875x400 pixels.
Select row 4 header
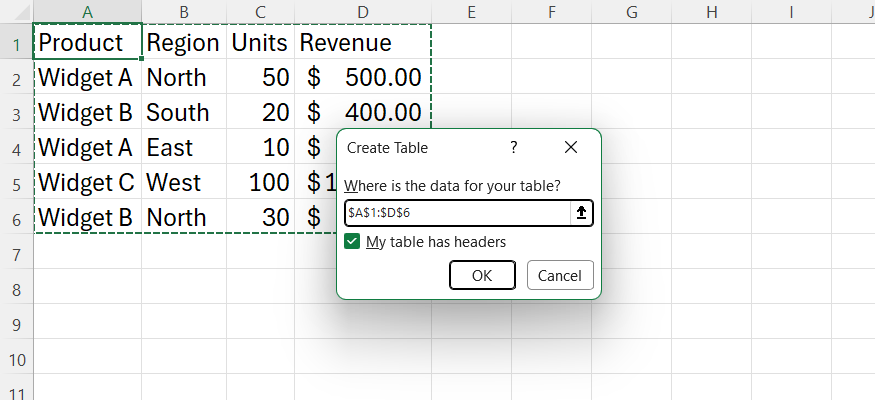[x=17, y=148]
